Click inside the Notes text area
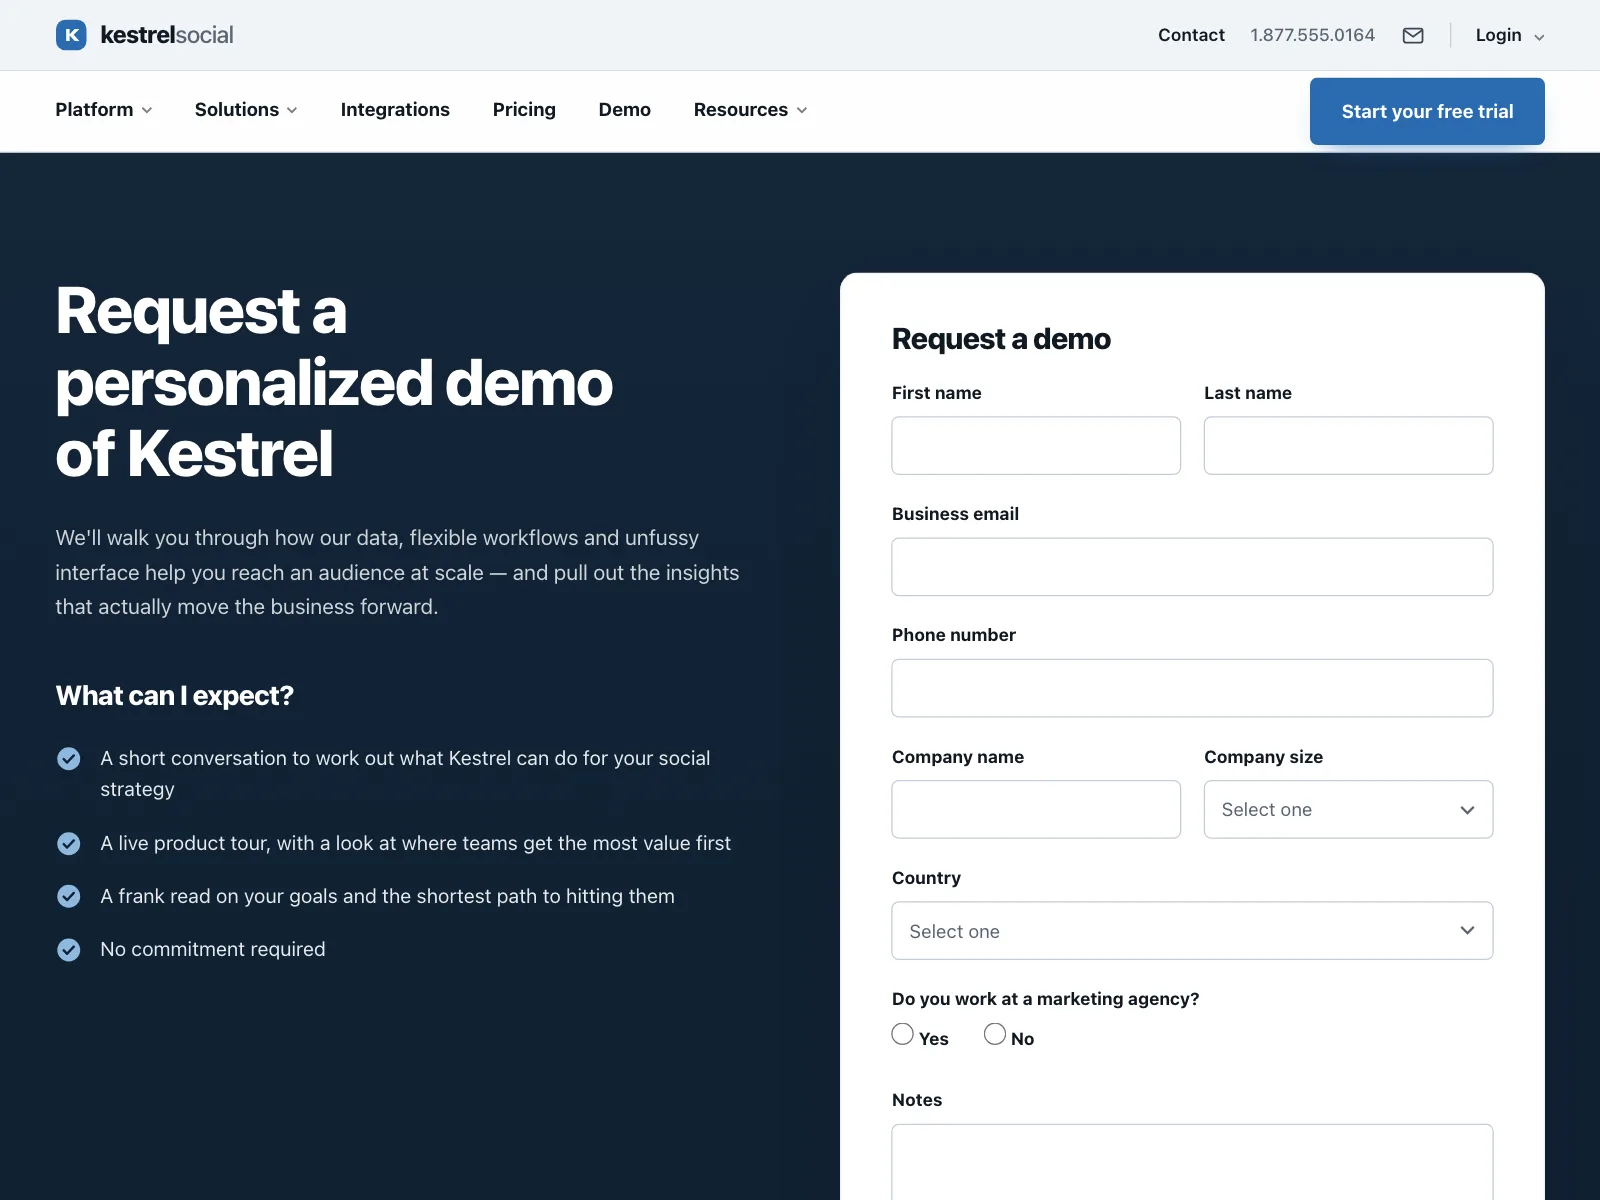This screenshot has width=1600, height=1200. pyautogui.click(x=1192, y=1162)
